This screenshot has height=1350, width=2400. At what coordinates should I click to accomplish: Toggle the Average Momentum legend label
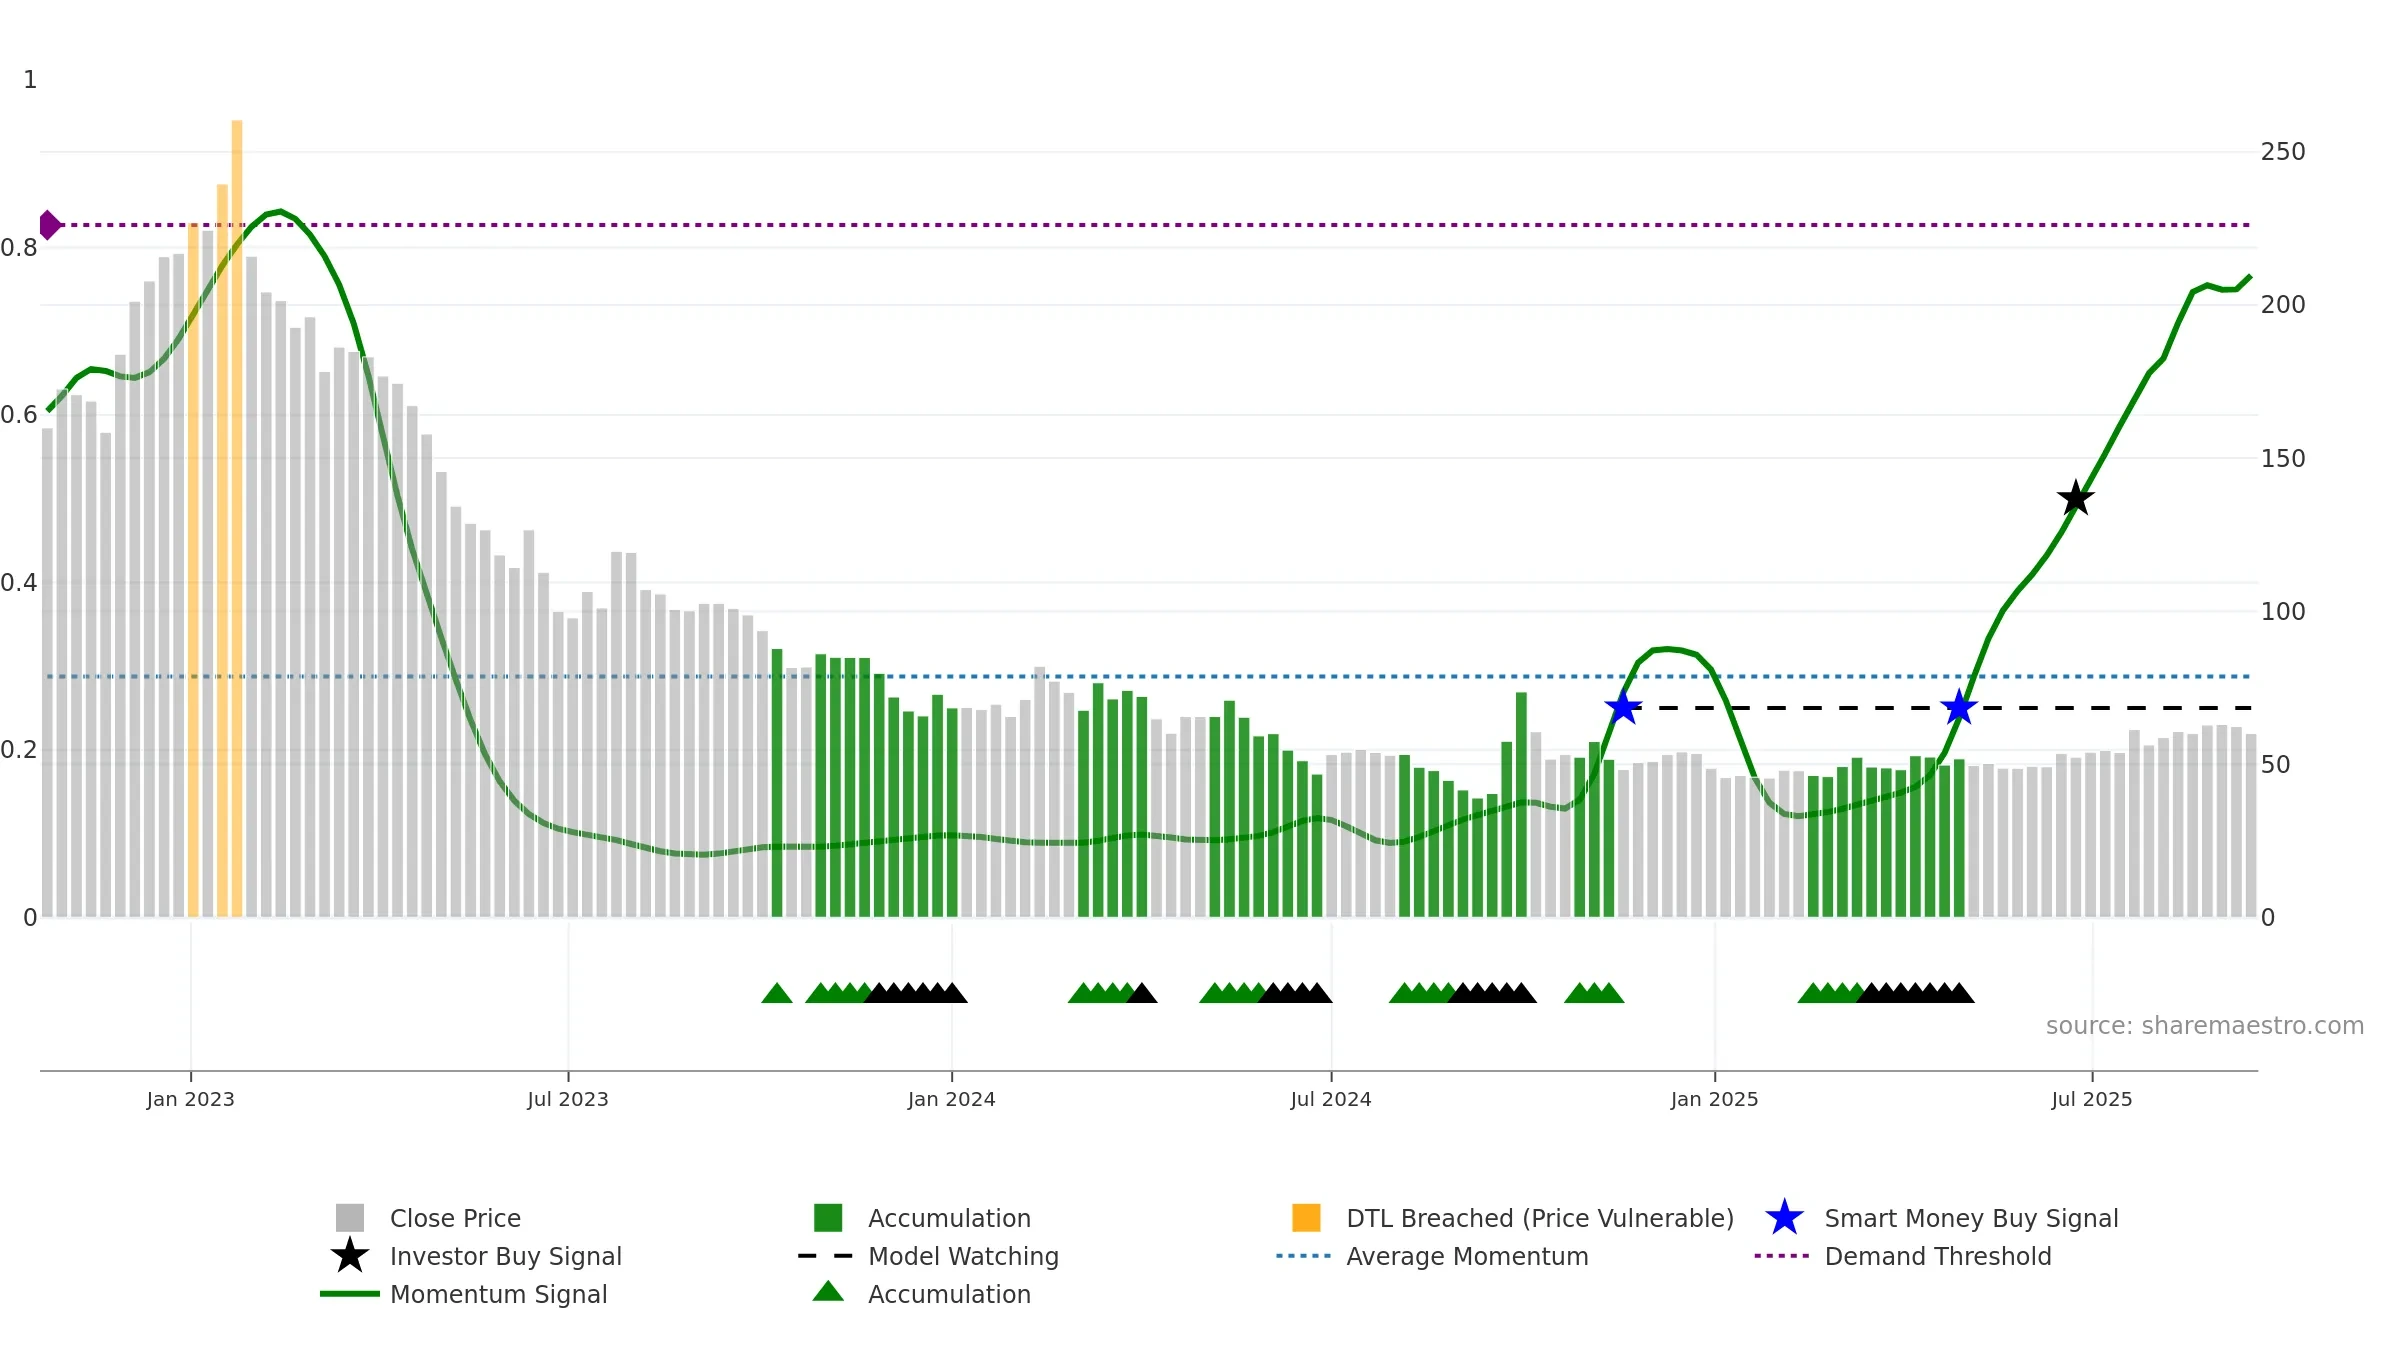pos(1467,1256)
